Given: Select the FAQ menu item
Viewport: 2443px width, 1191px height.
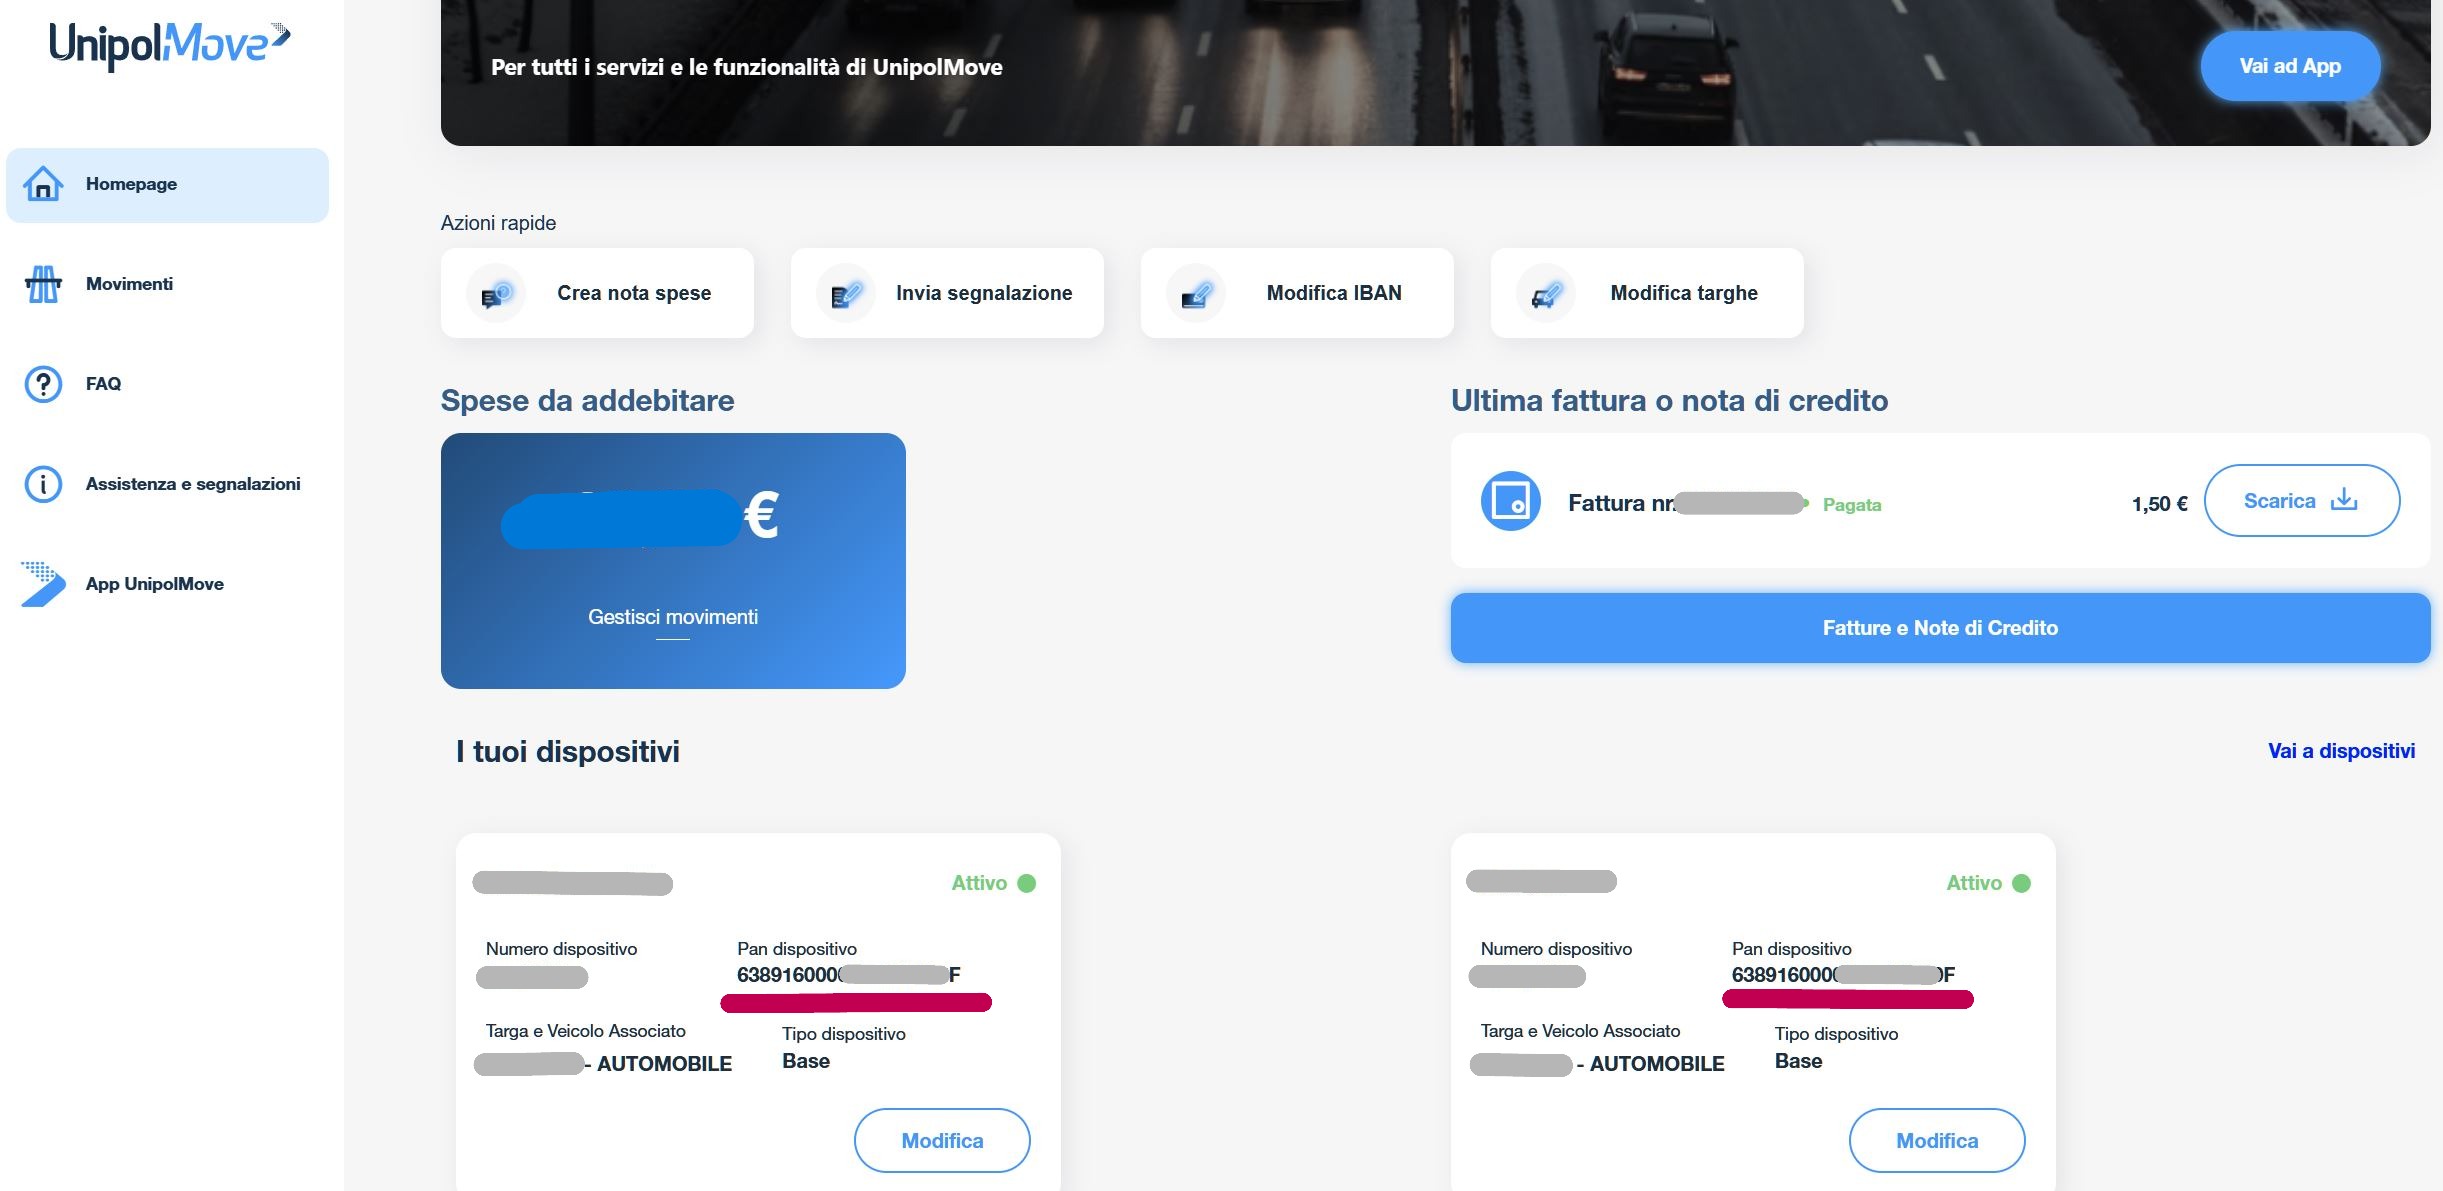Looking at the screenshot, I should (x=103, y=384).
